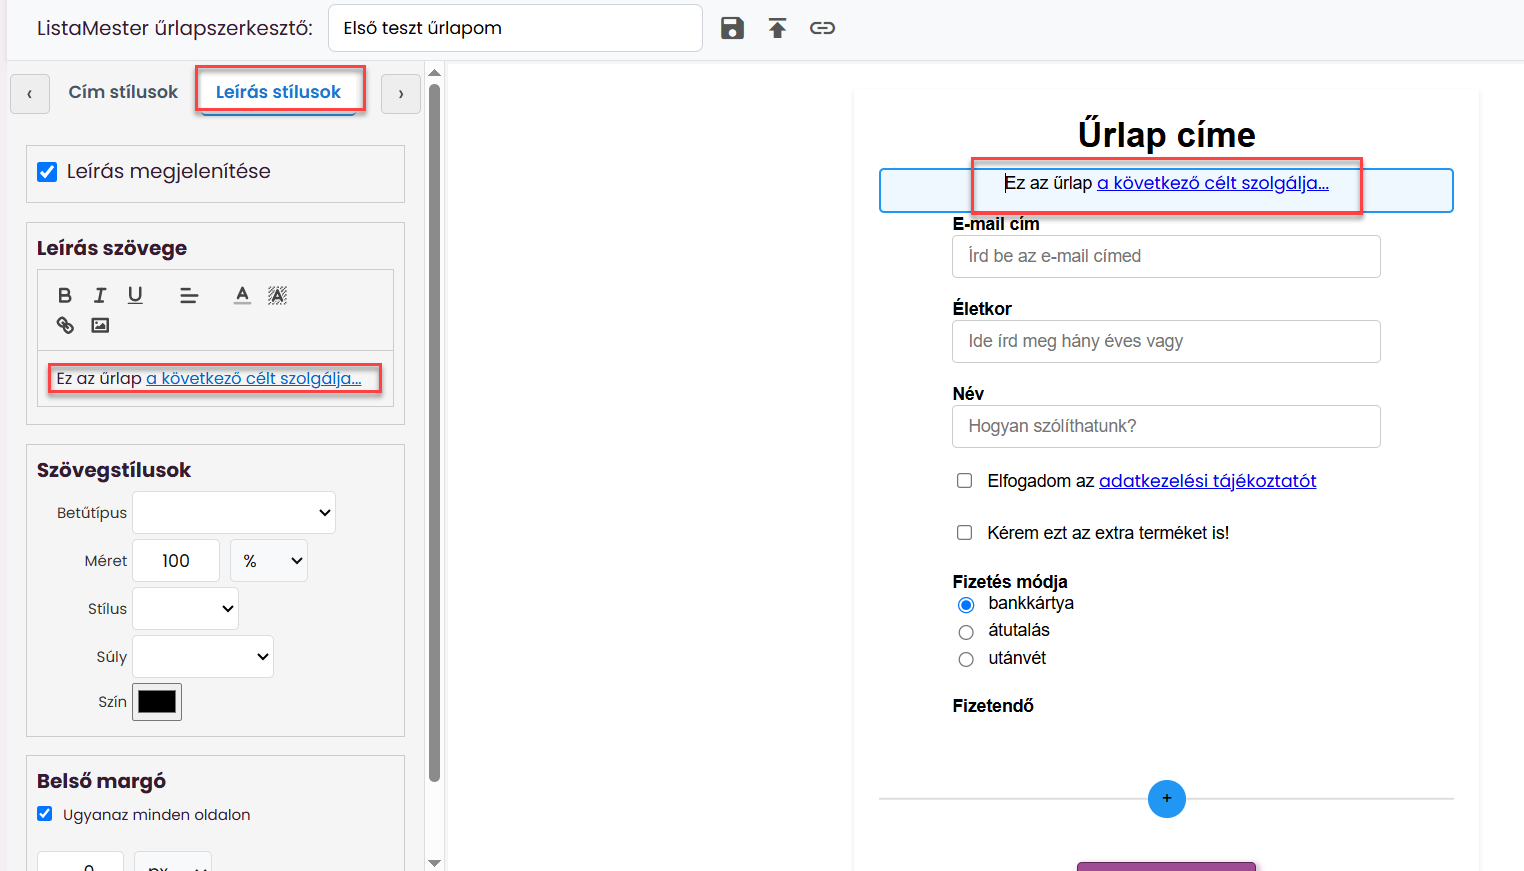1524x871 pixels.
Task: Click the blue plus add-field button
Action: pos(1166,799)
